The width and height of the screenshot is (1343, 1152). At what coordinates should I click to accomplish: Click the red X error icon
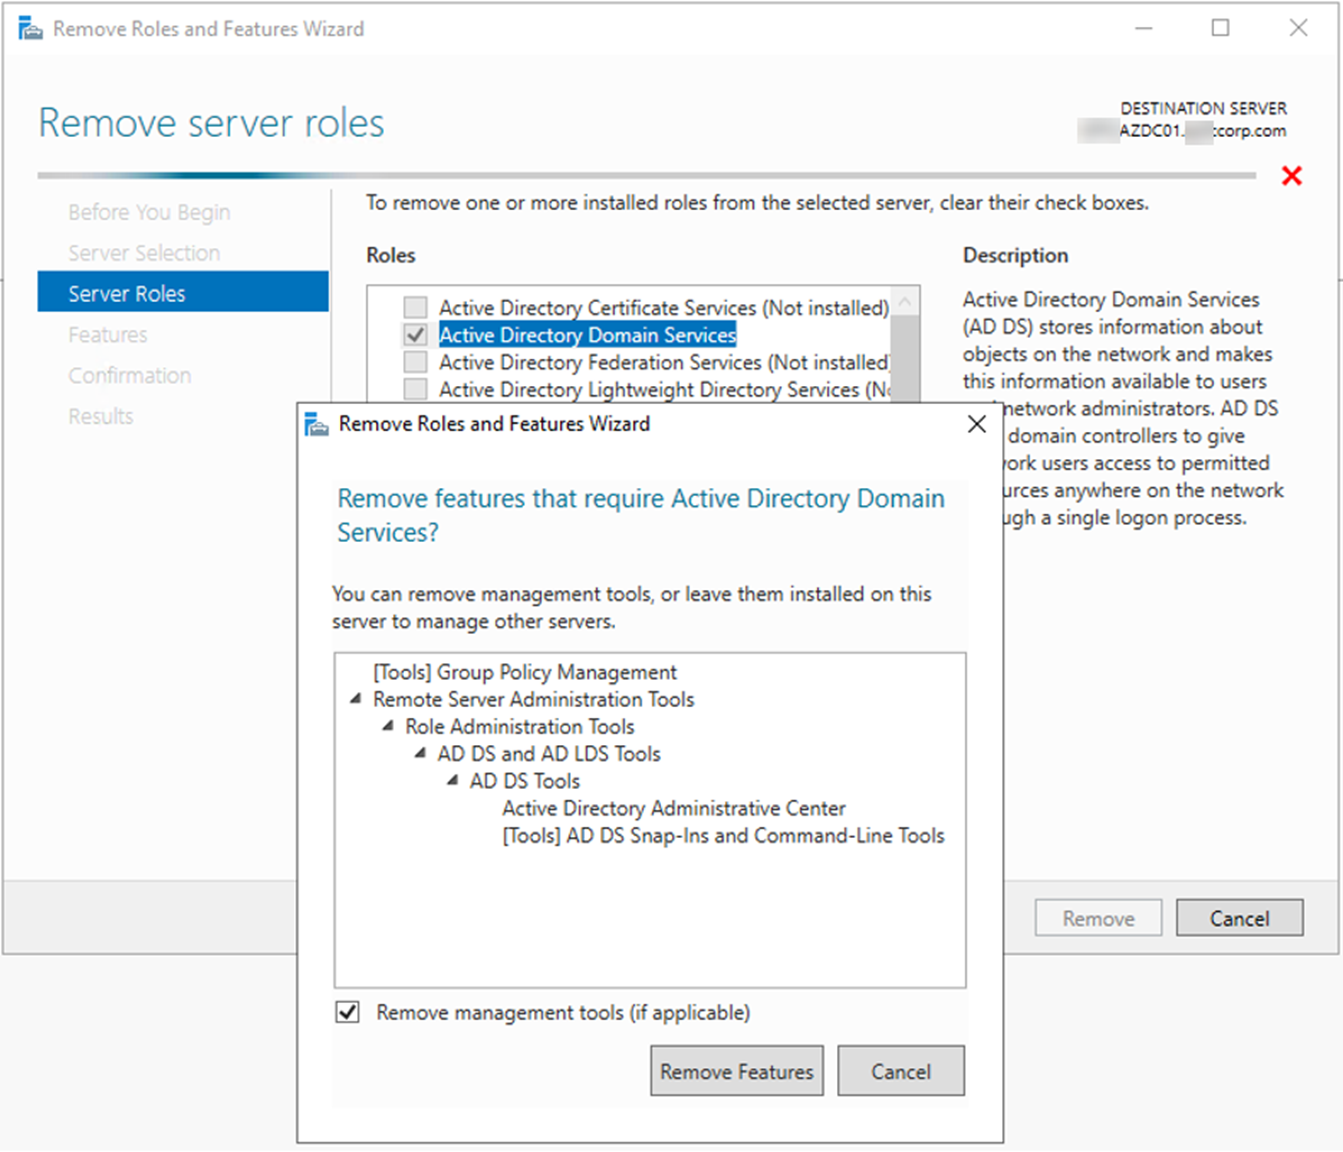click(x=1291, y=177)
